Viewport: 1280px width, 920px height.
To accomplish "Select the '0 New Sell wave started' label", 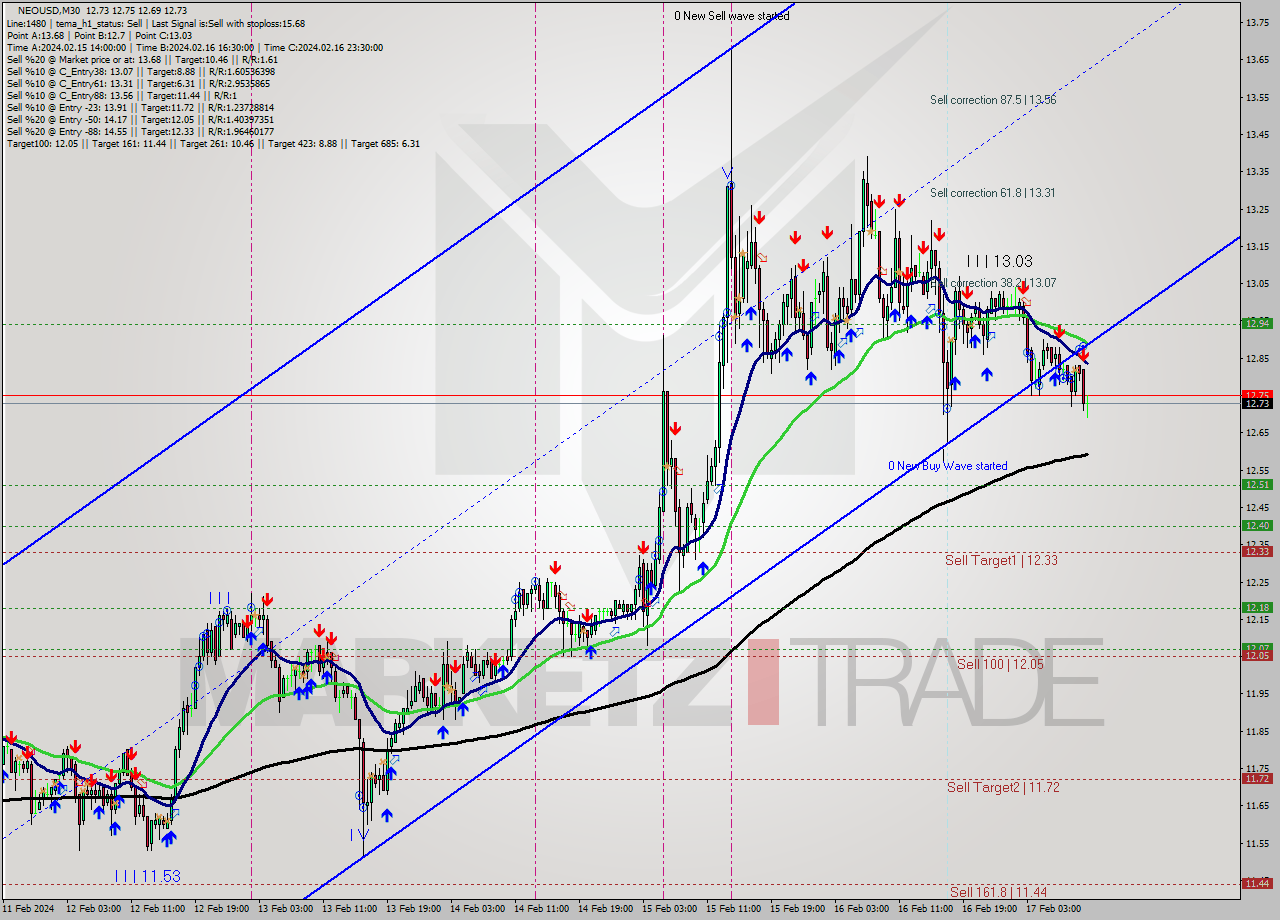I will click(731, 16).
